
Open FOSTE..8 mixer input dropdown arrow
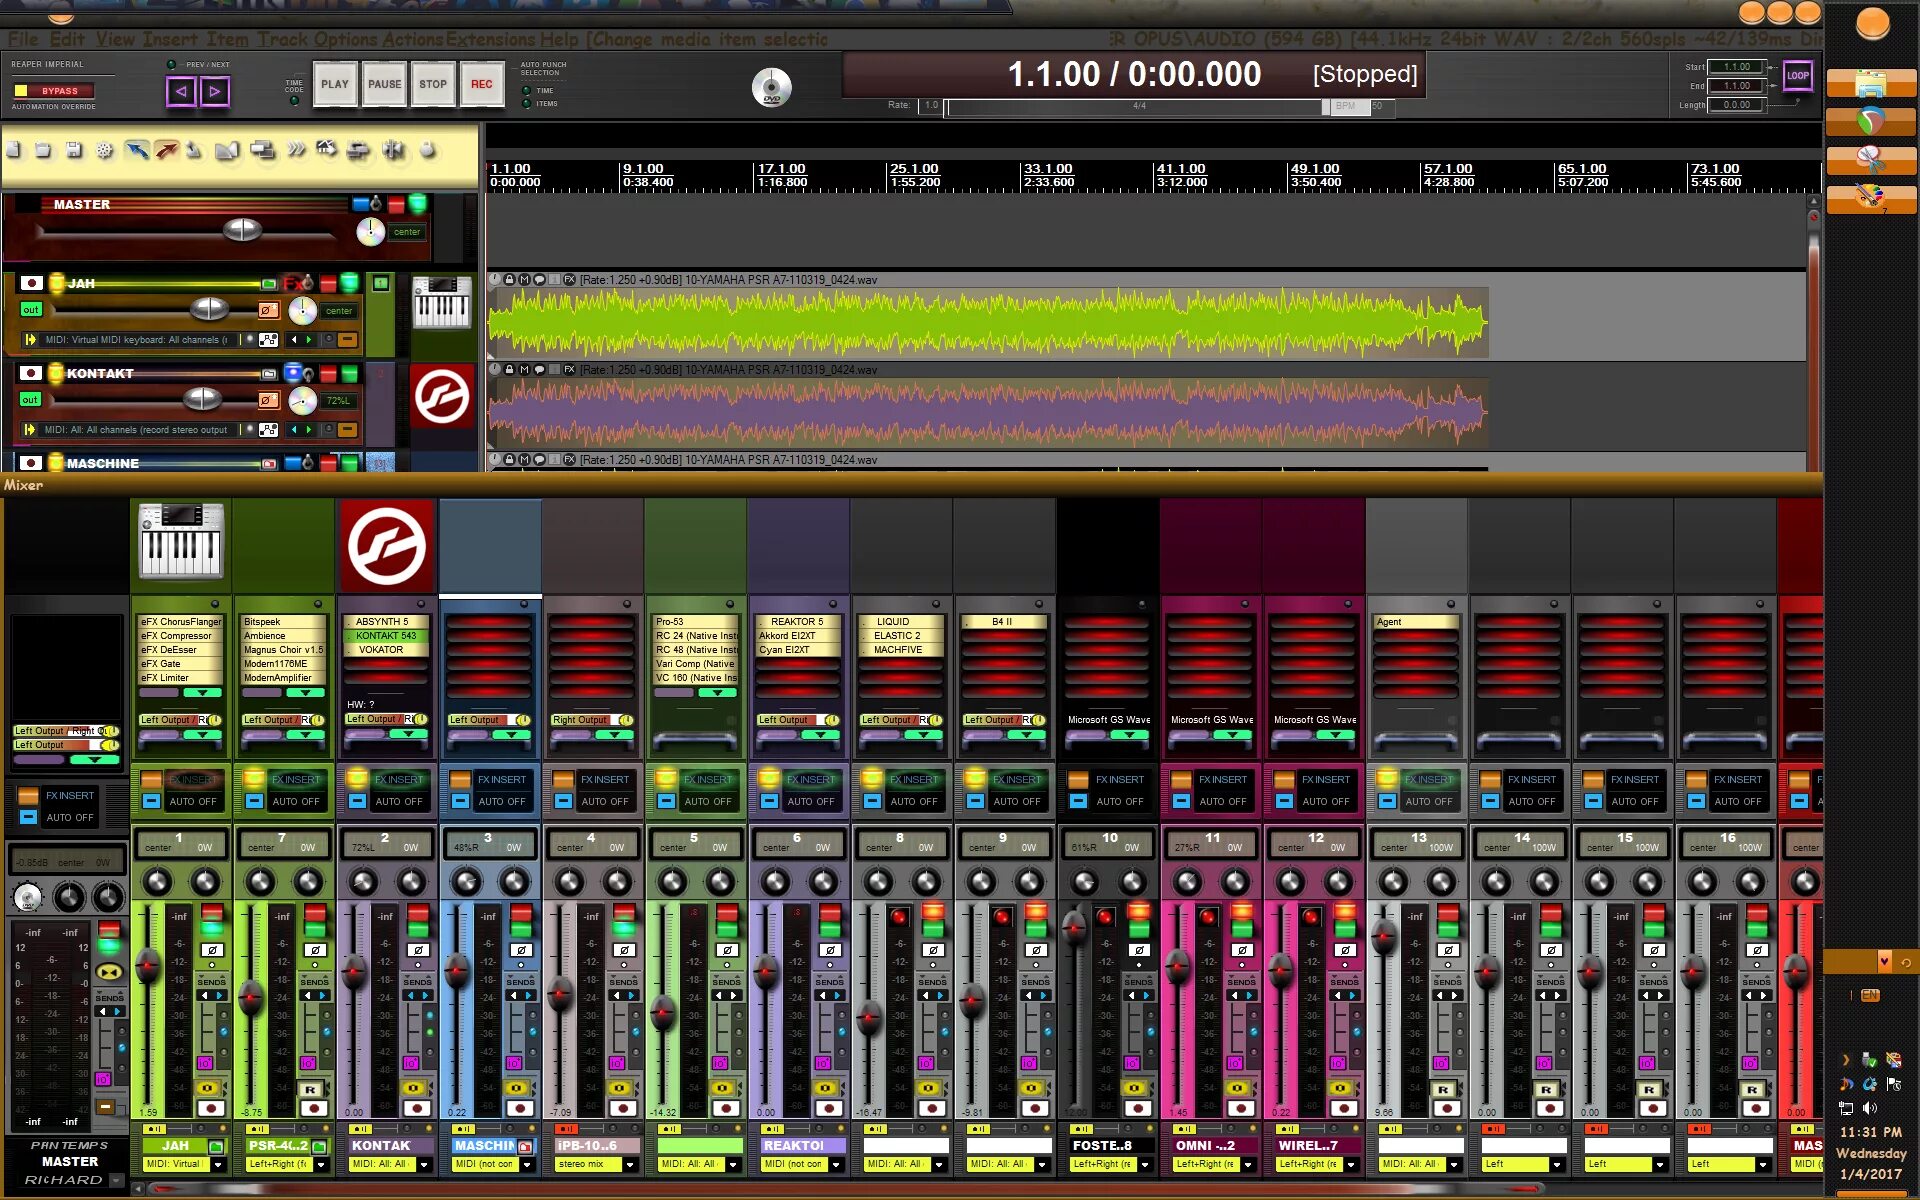point(1145,1165)
